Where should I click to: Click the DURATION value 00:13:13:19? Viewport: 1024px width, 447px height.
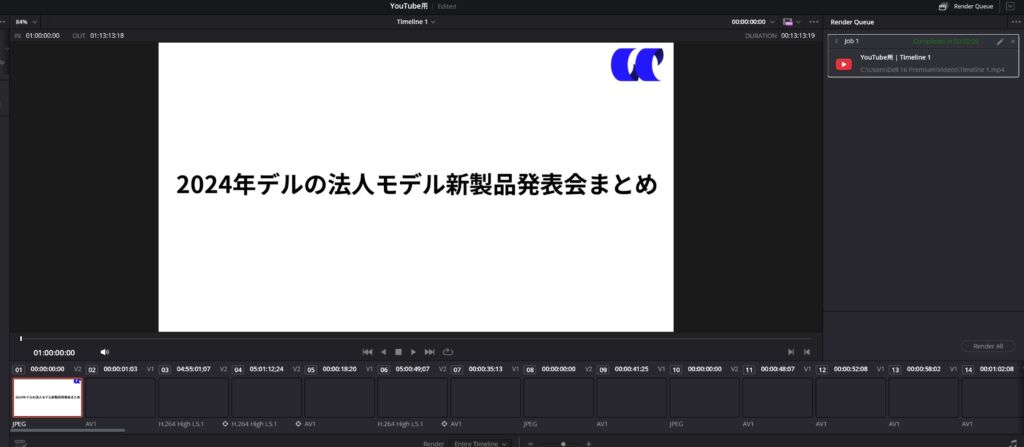[798, 36]
